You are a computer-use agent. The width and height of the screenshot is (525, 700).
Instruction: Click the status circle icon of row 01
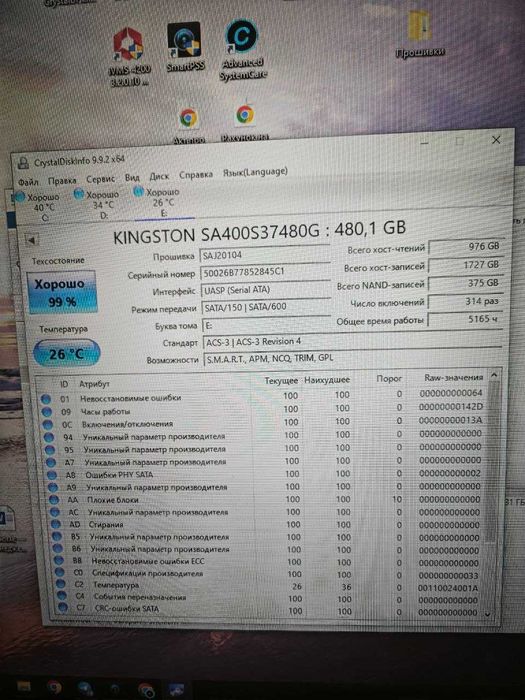tap(46, 399)
